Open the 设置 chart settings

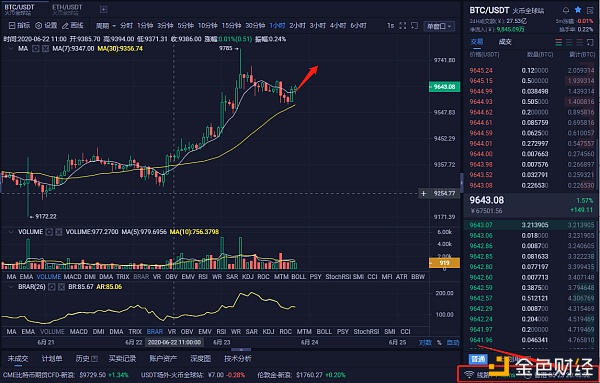[x=46, y=26]
